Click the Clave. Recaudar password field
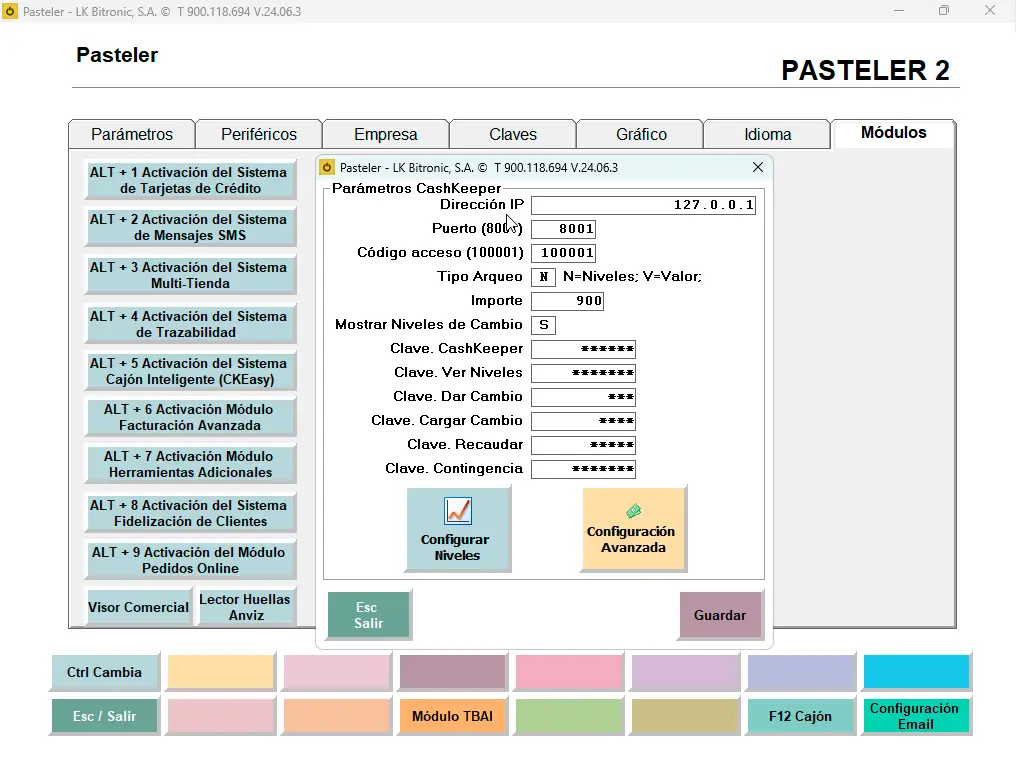This screenshot has width=1016, height=783. click(x=583, y=445)
